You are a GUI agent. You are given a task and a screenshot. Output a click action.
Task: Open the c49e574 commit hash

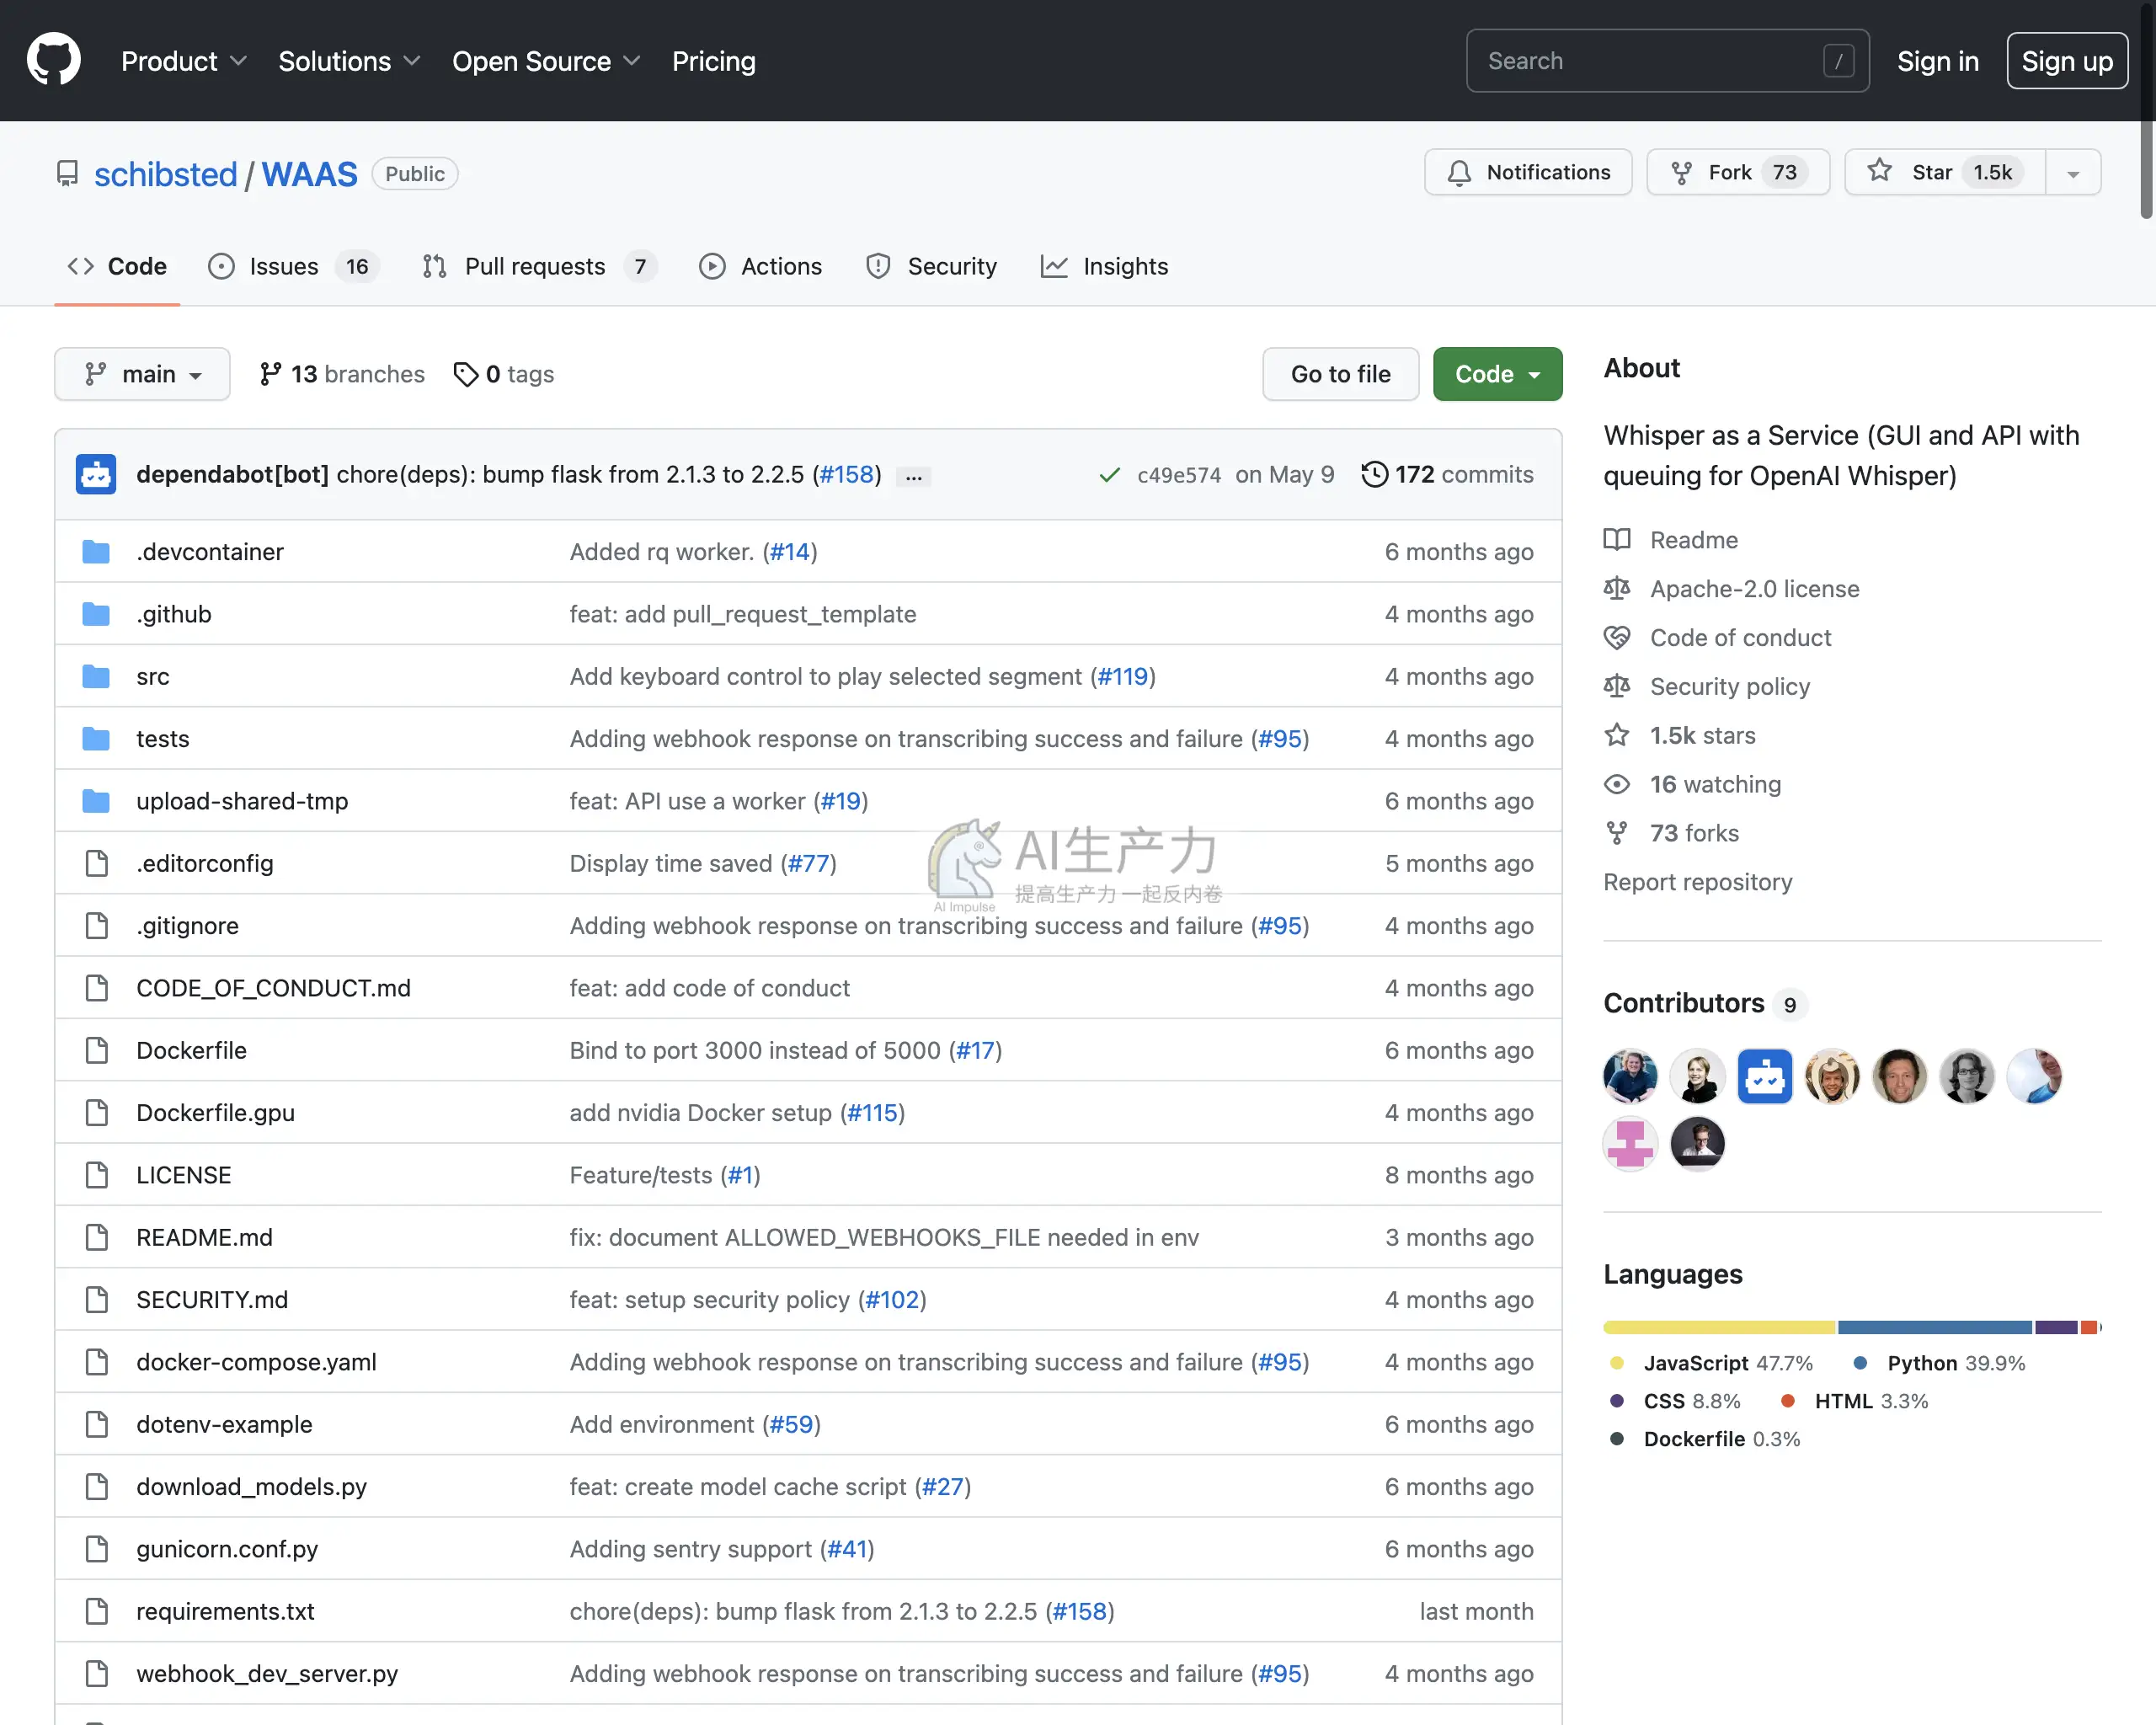[1178, 475]
